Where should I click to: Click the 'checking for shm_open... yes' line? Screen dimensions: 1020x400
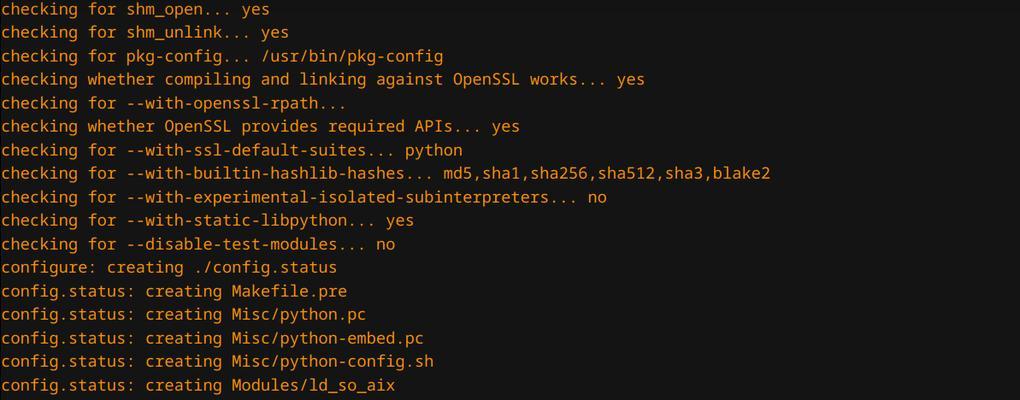pyautogui.click(x=135, y=10)
